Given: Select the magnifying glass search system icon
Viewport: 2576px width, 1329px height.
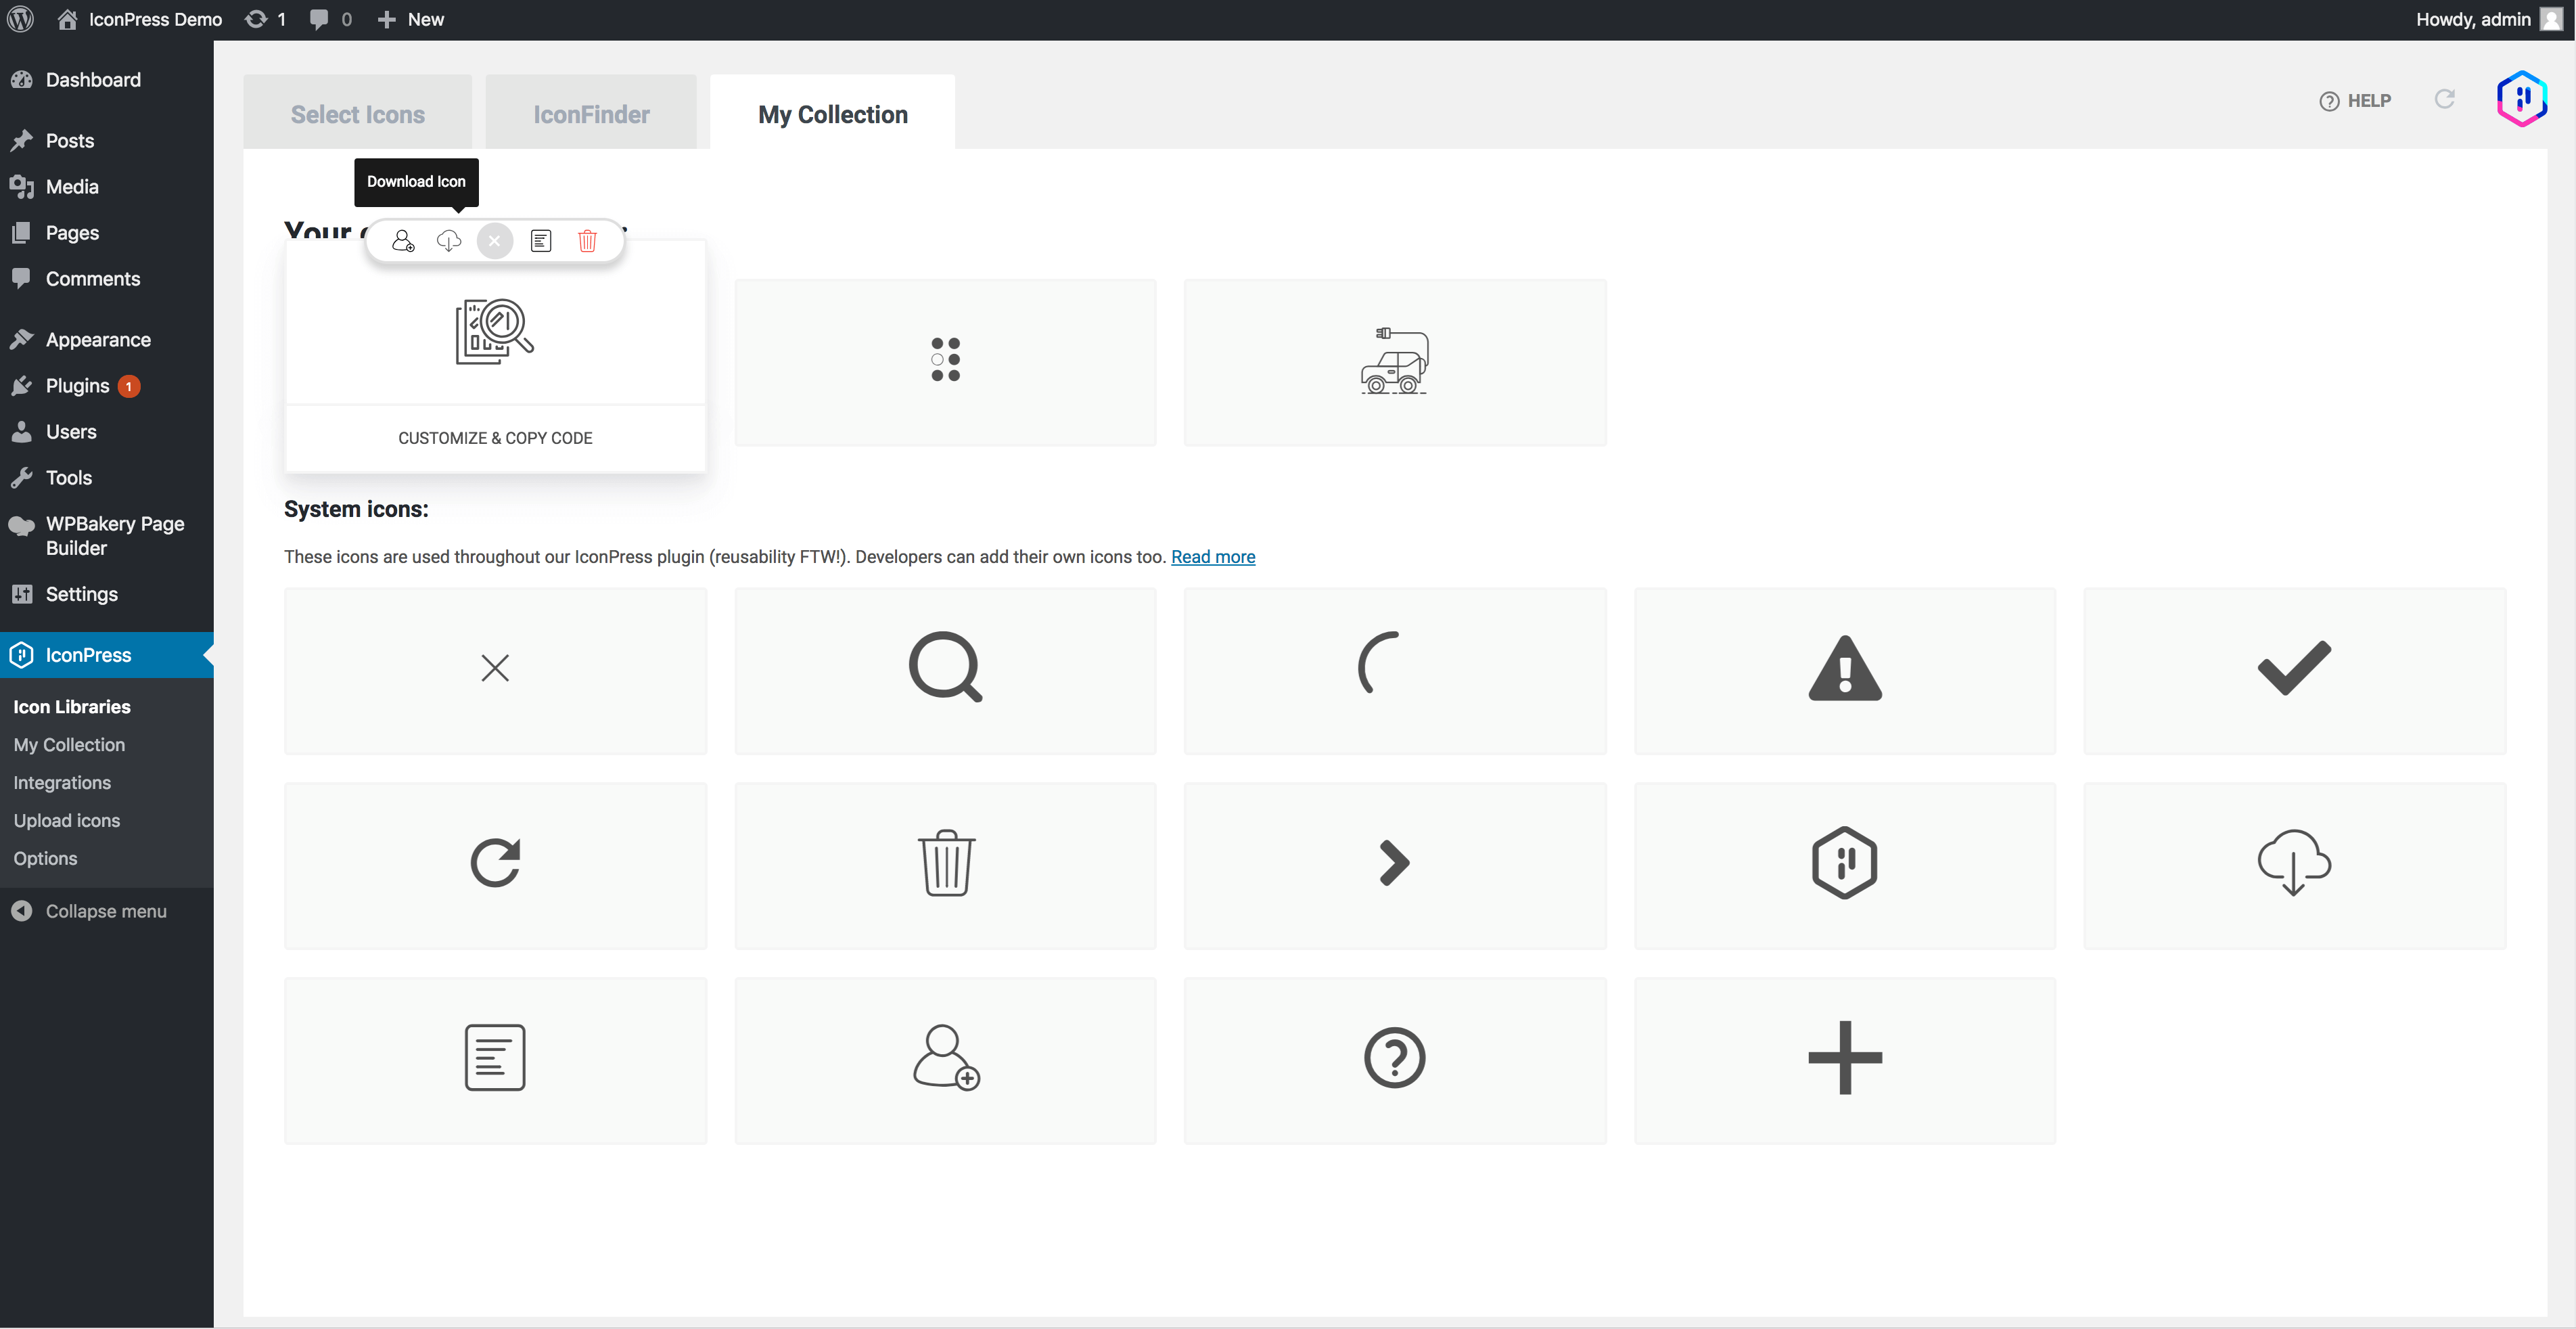Looking at the screenshot, I should [944, 668].
